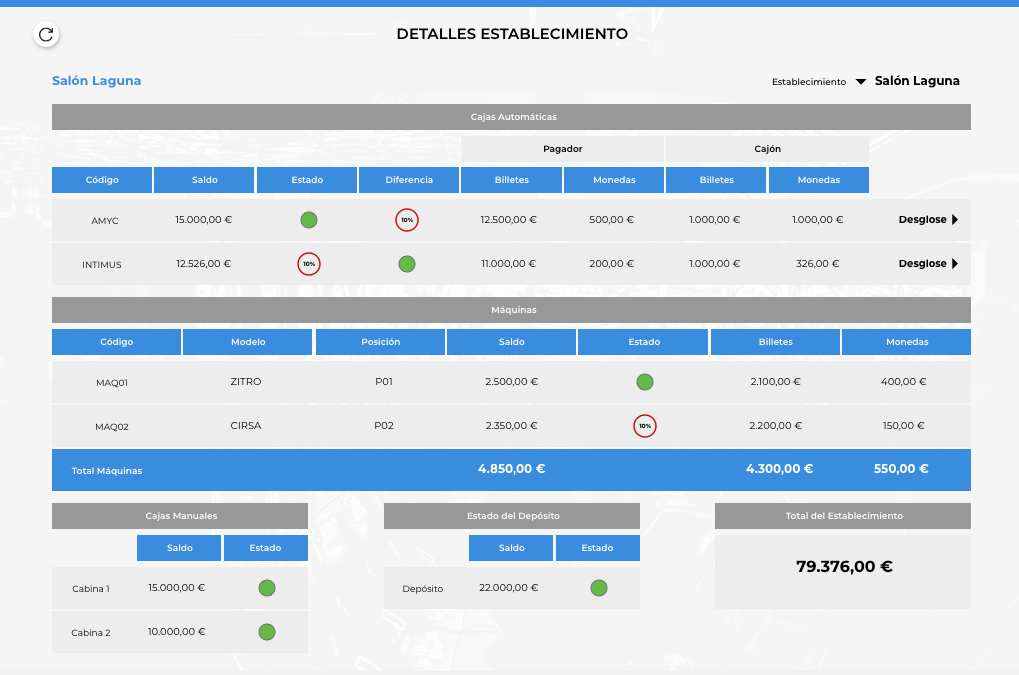
Task: Click INTIMUS green Diferencia indicator
Action: click(407, 264)
